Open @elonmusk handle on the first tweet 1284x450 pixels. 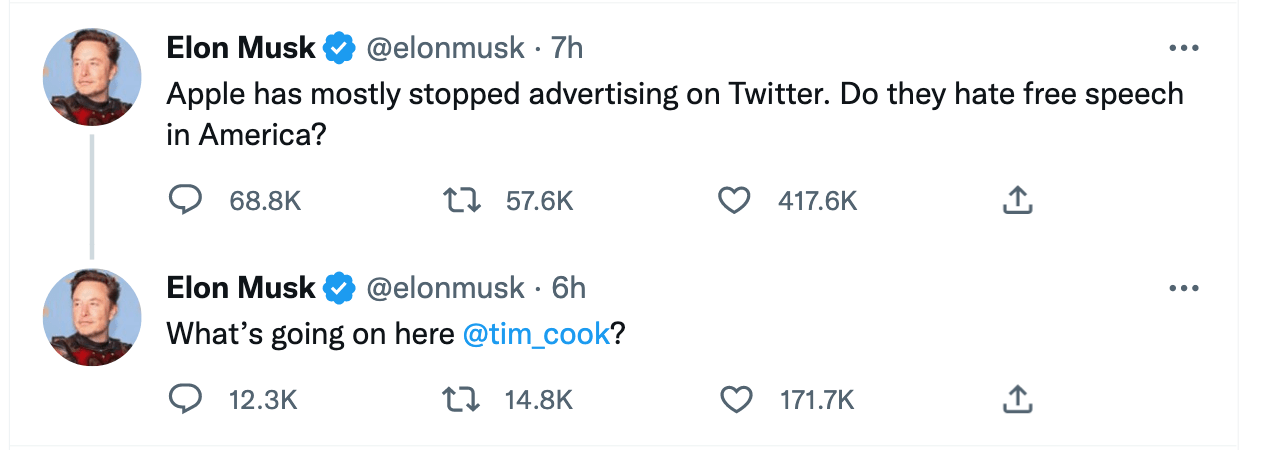[446, 48]
